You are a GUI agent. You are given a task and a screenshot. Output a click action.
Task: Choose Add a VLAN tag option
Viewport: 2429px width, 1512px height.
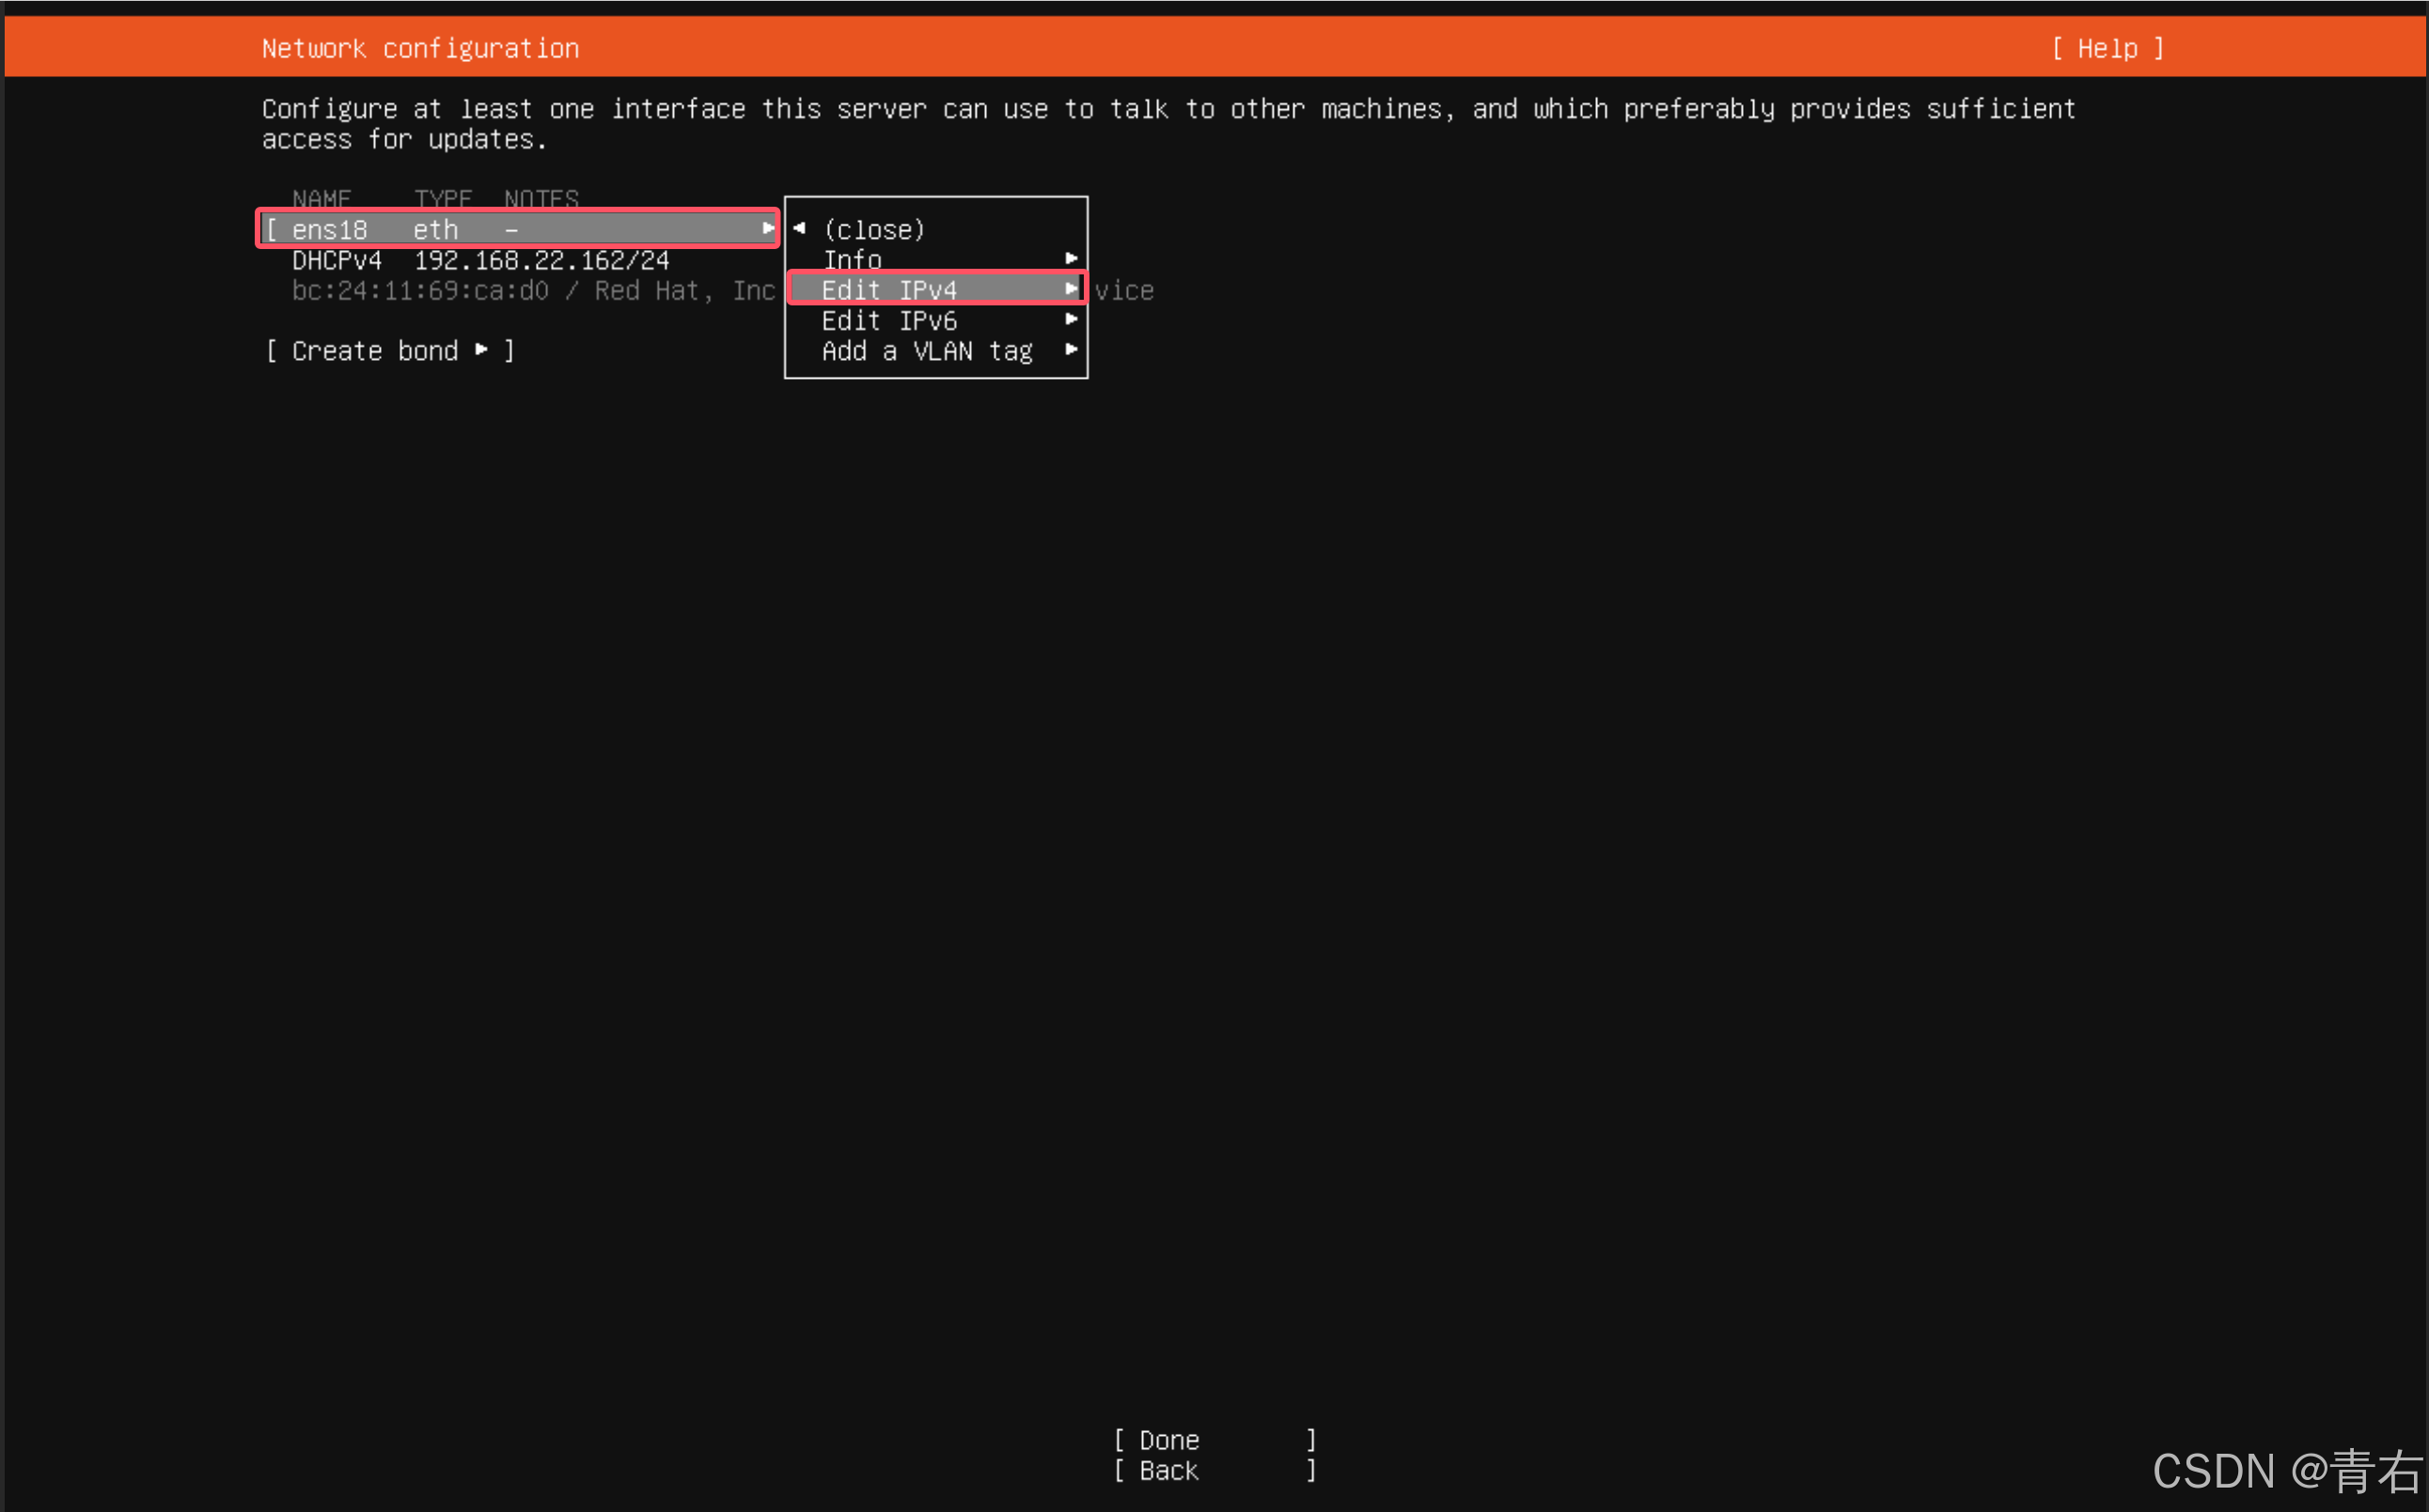point(927,351)
